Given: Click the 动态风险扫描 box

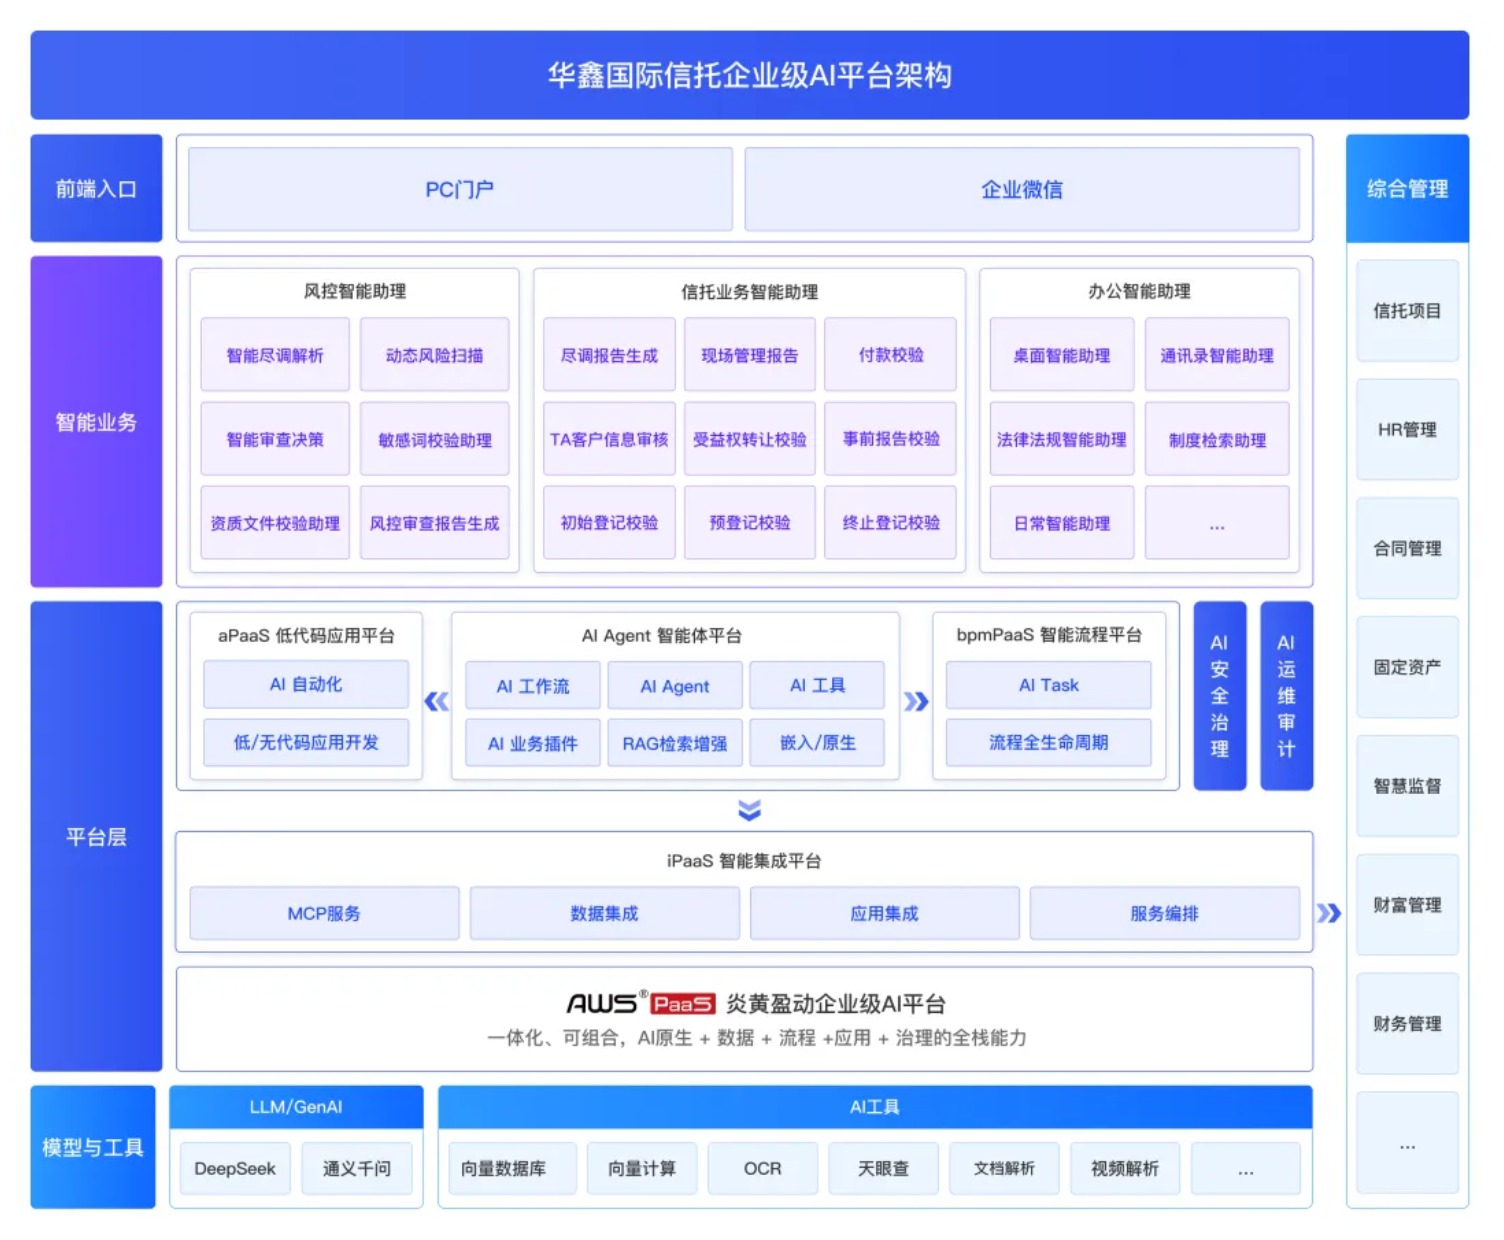Looking at the screenshot, I should 434,355.
